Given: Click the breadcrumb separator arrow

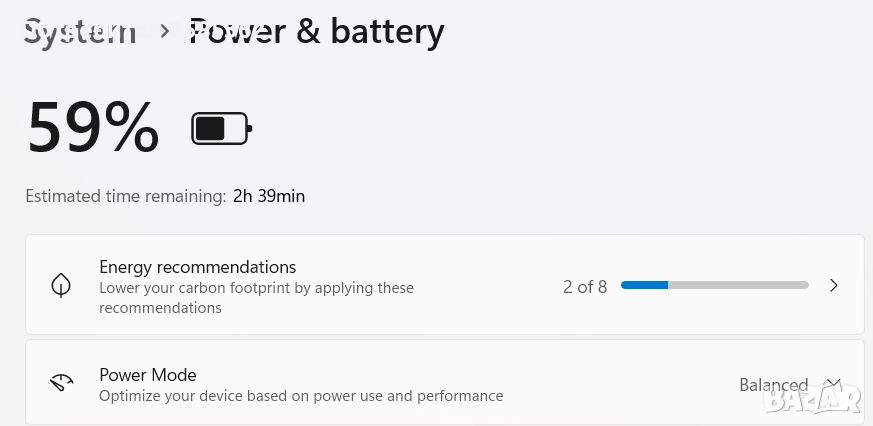Looking at the screenshot, I should click(165, 31).
